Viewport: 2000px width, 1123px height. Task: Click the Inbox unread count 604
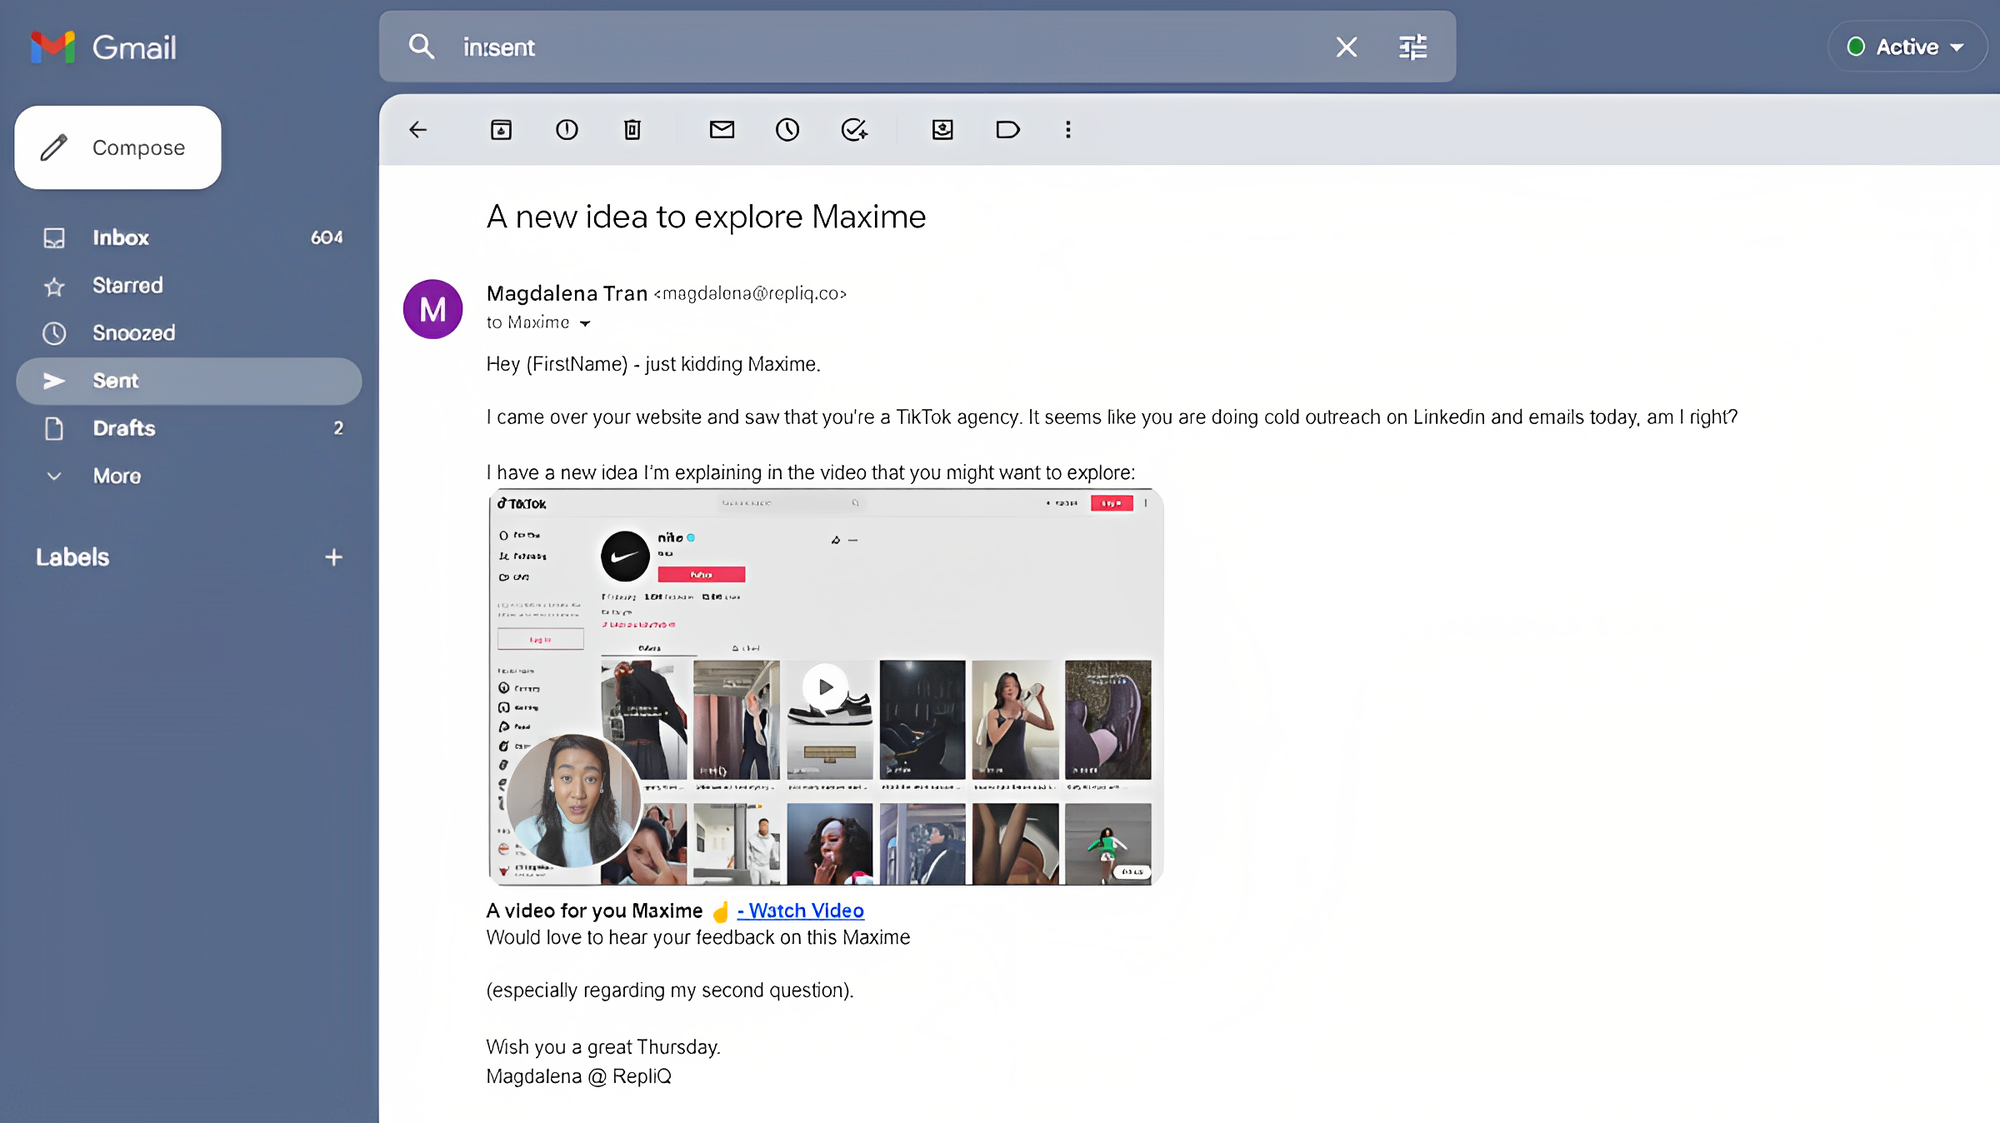pyautogui.click(x=327, y=238)
